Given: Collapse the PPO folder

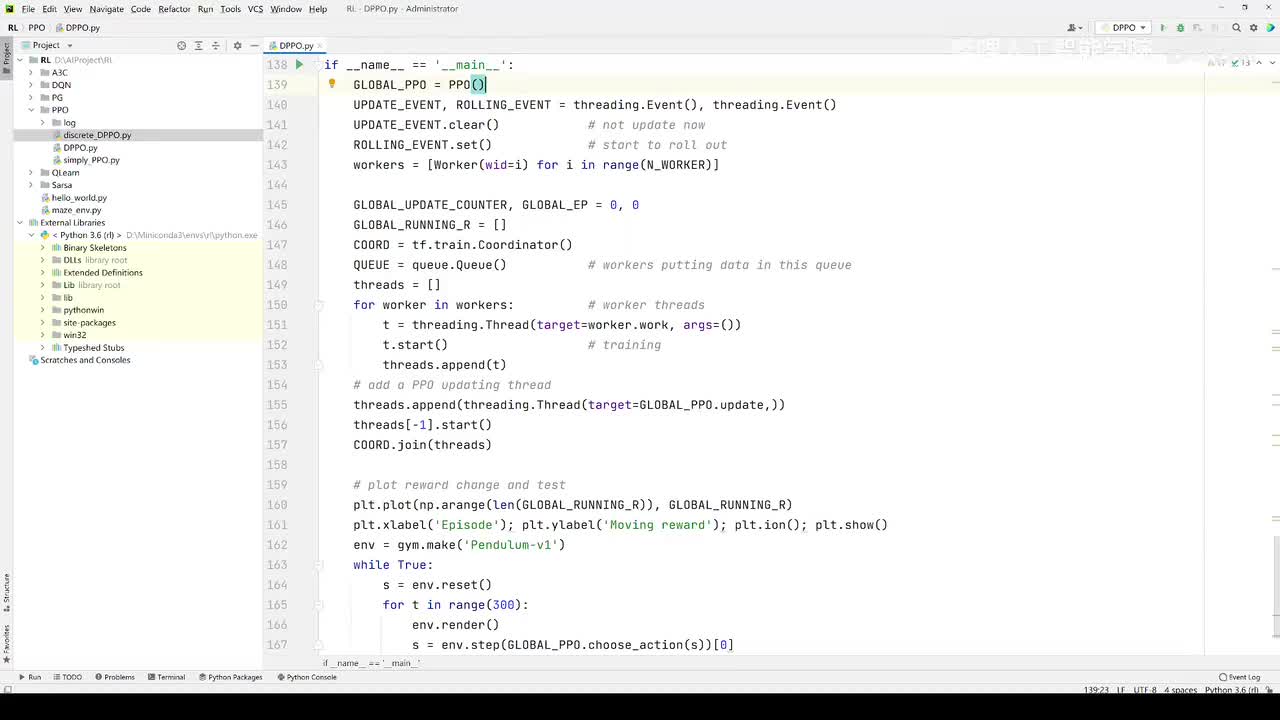Looking at the screenshot, I should coord(31,110).
